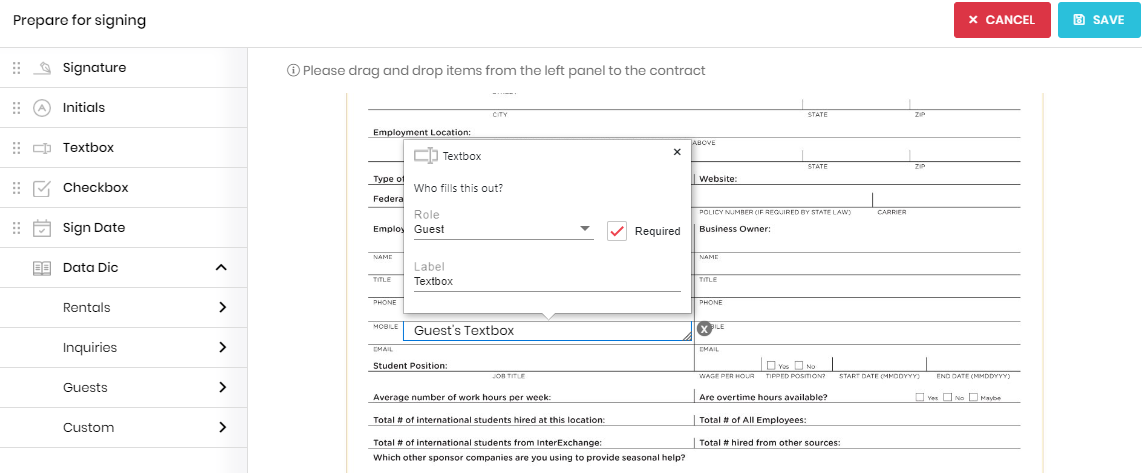The image size is (1142, 473).
Task: Grab the drag handle beside Signature
Action: 16,68
